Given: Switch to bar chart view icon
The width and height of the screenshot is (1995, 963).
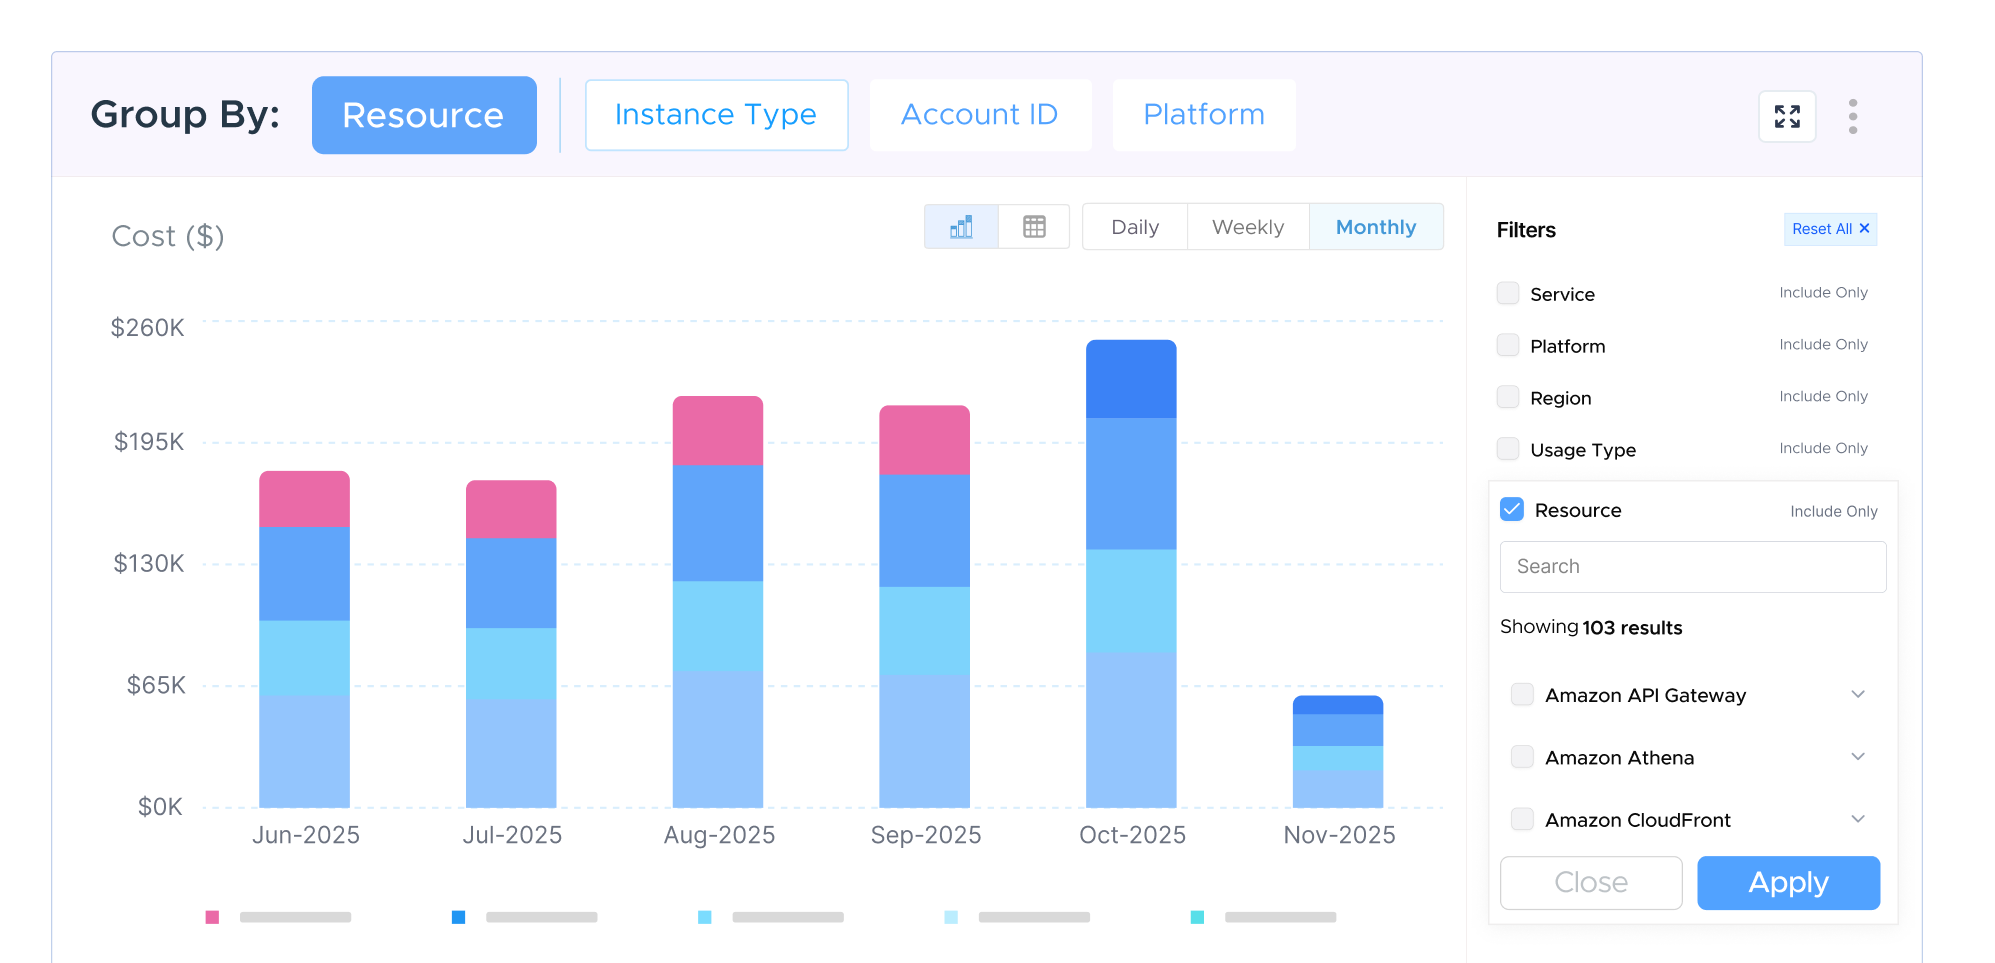Looking at the screenshot, I should 961,227.
